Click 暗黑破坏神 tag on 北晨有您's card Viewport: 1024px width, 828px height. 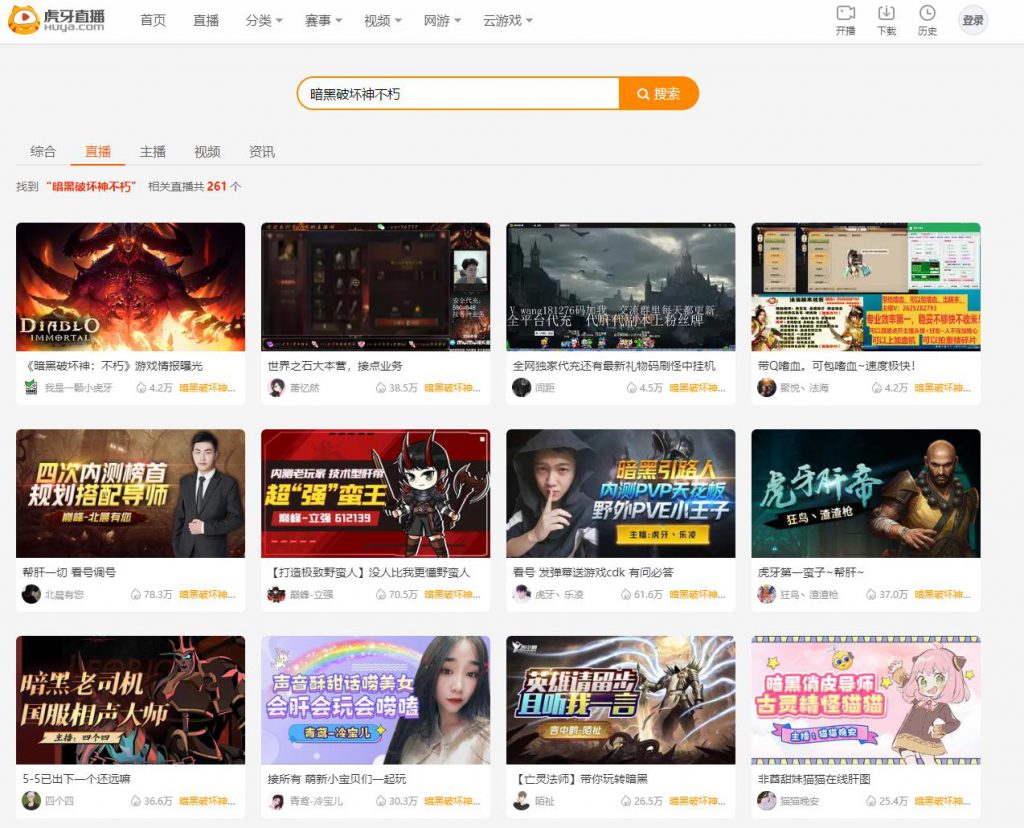point(207,594)
